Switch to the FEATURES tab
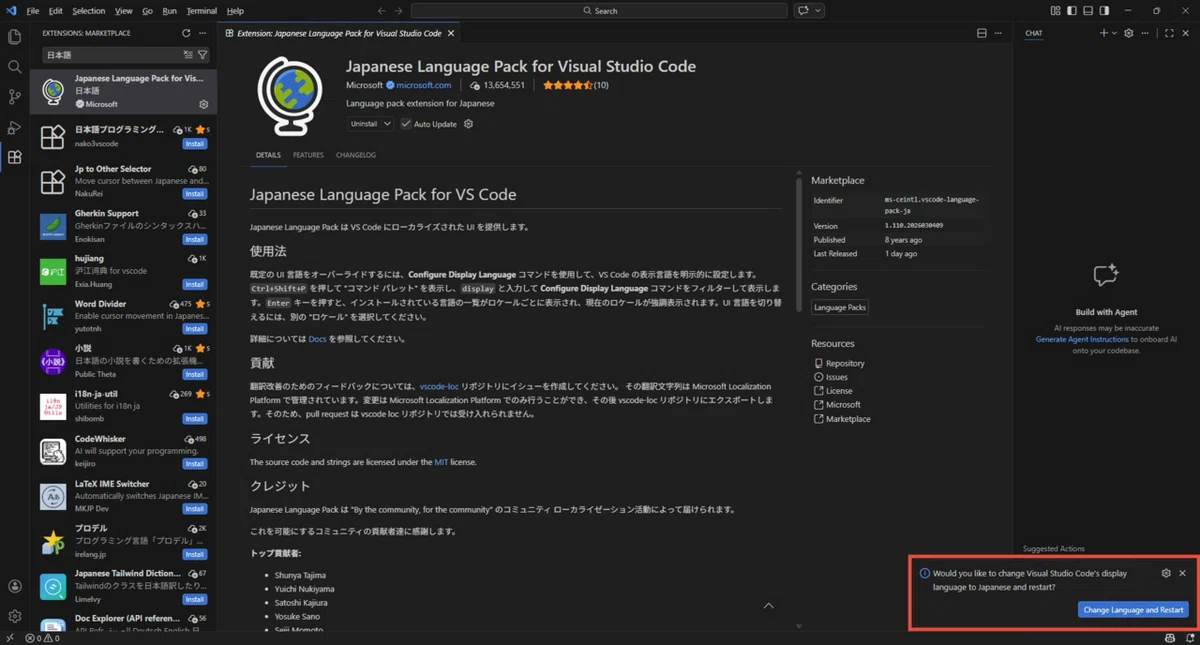The image size is (1200, 645). [308, 155]
